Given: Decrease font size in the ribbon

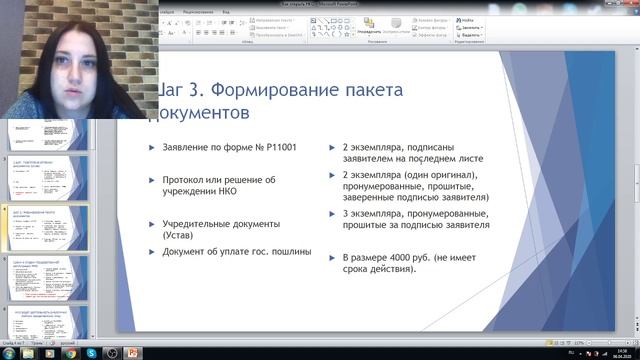Looking at the screenshot, I should (x=176, y=23).
